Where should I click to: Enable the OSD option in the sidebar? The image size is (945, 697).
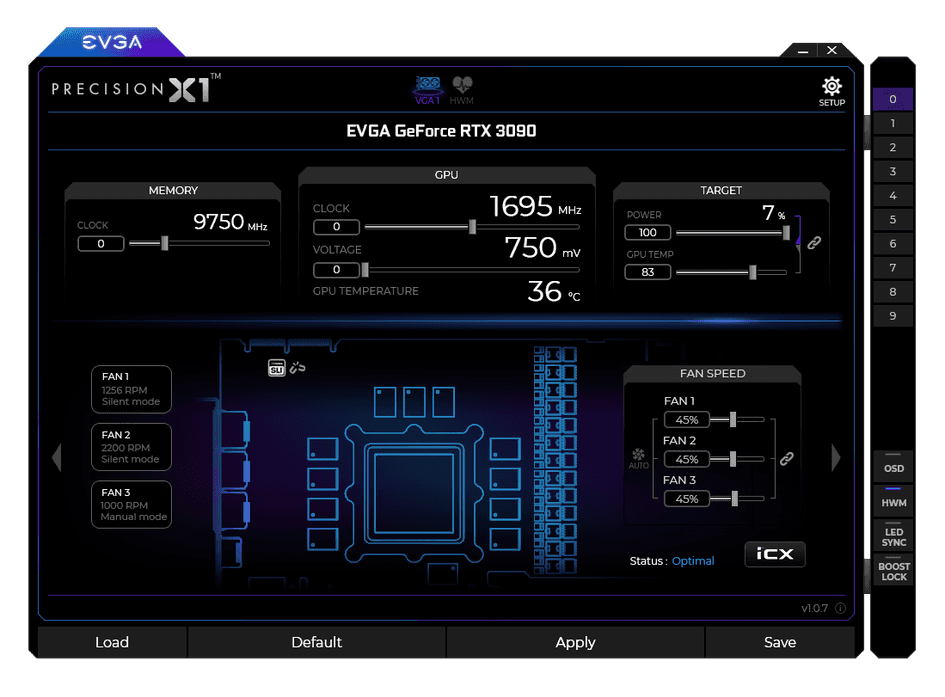(x=892, y=466)
